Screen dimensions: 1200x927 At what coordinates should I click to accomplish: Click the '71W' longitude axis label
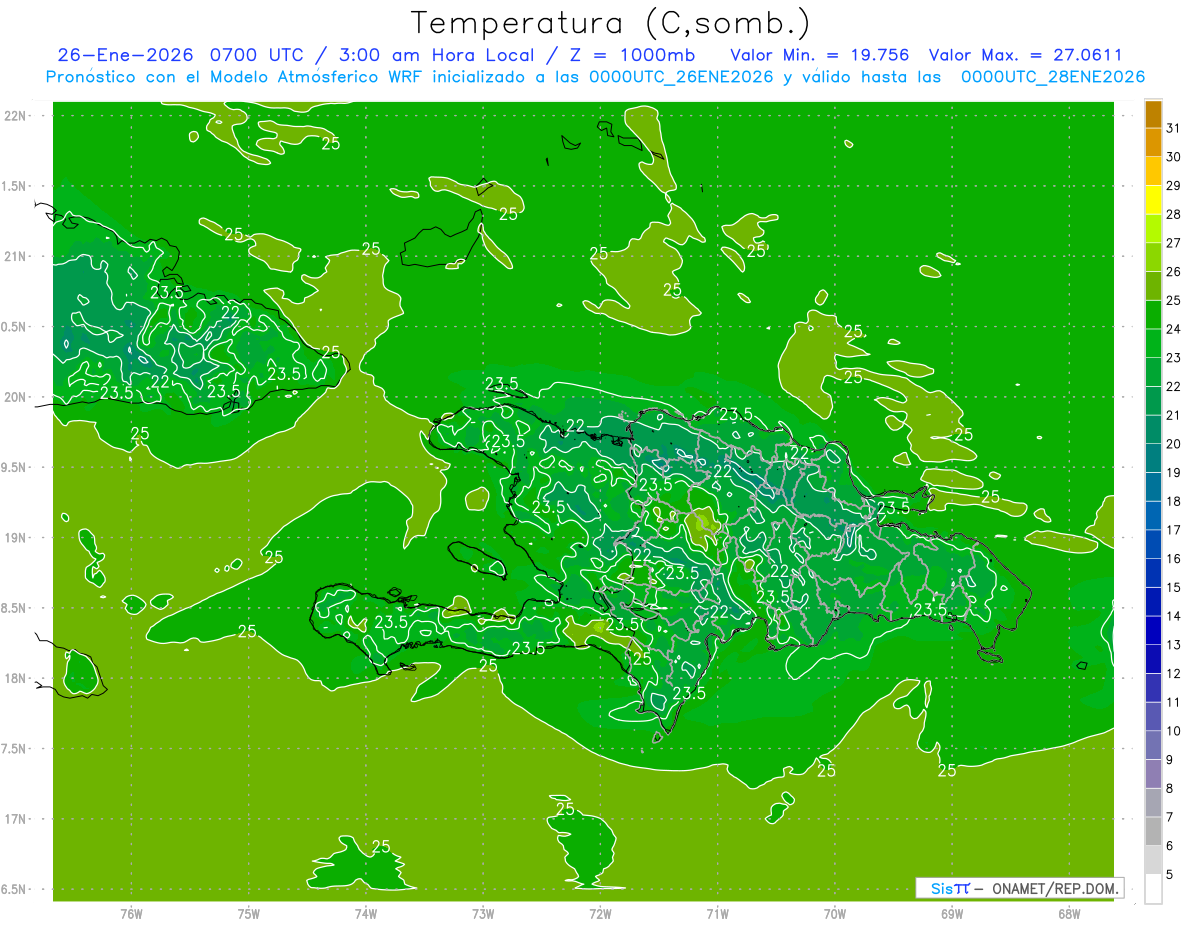[717, 914]
